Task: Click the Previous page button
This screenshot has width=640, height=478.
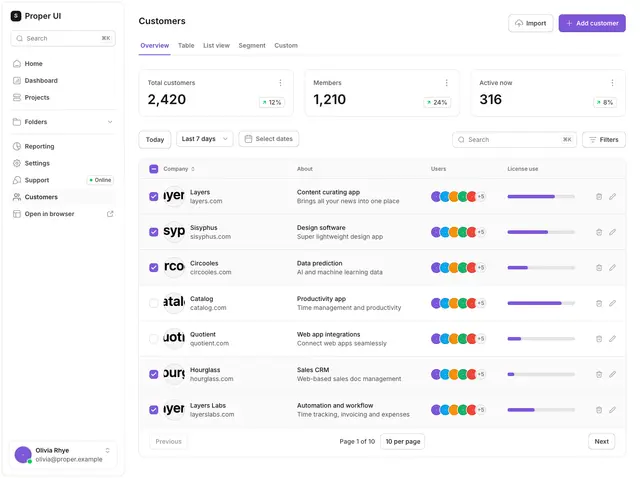Action: (168, 441)
